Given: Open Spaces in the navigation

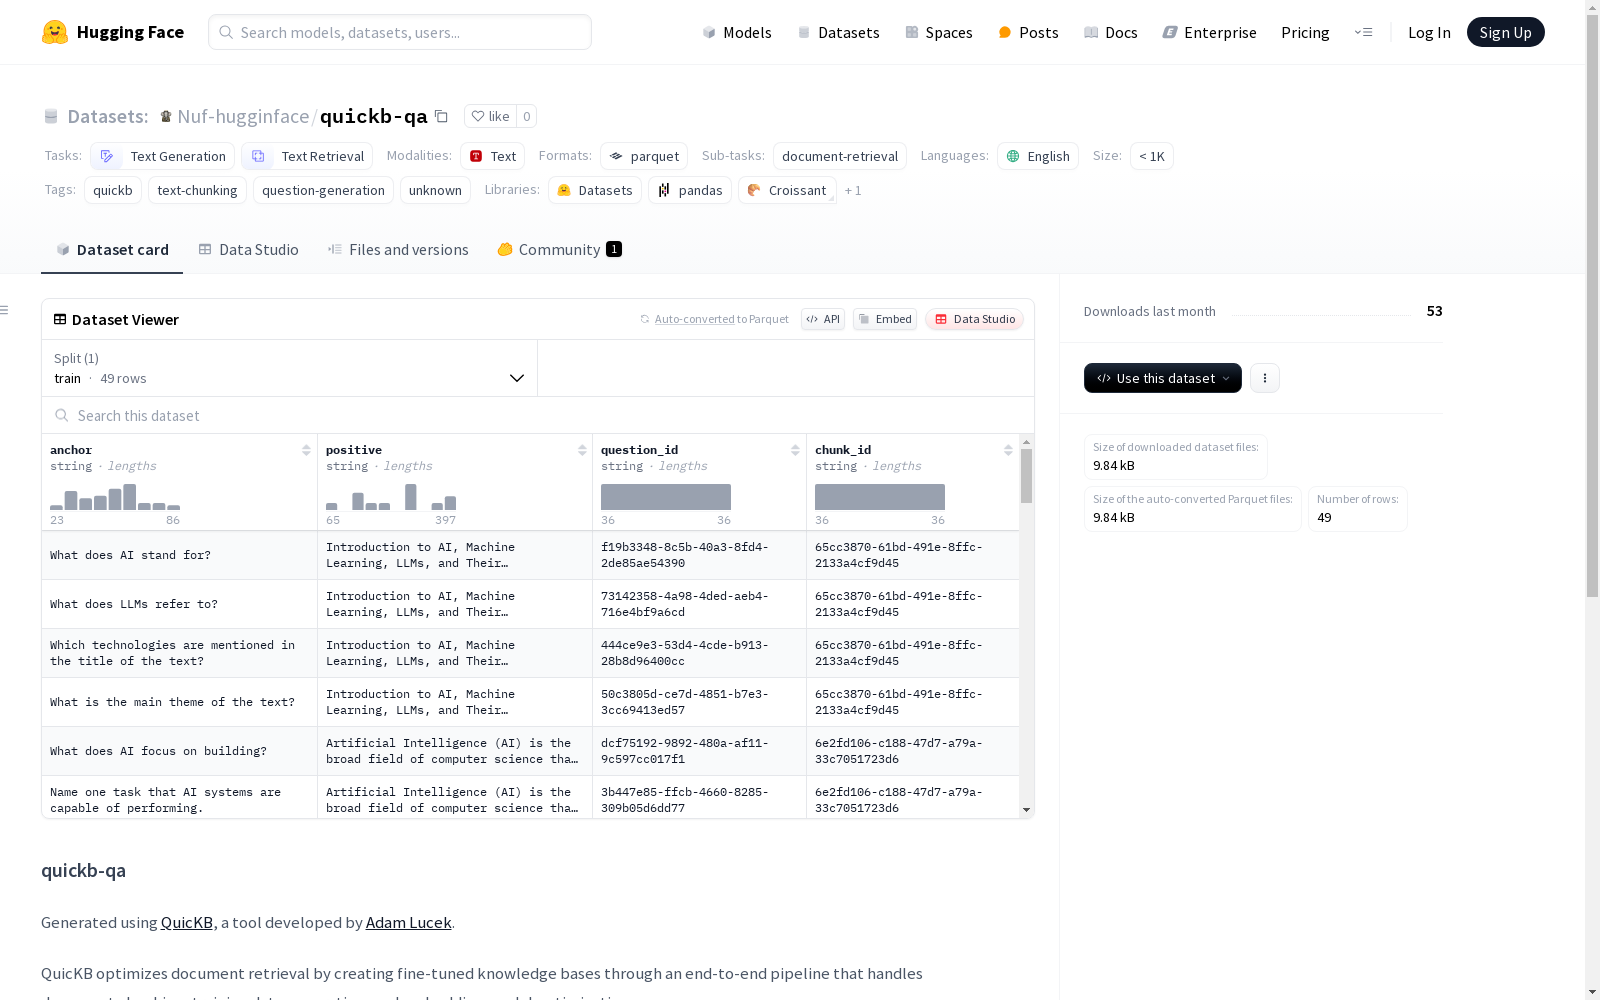Looking at the screenshot, I should coord(938,32).
